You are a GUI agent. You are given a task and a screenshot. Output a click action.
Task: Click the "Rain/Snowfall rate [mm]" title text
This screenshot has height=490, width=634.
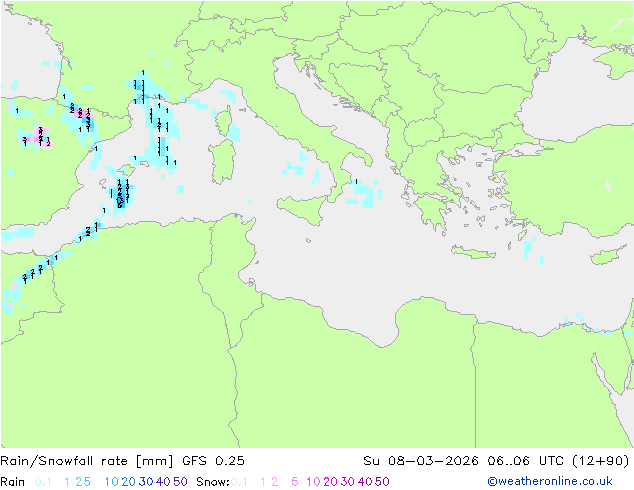click(87, 461)
